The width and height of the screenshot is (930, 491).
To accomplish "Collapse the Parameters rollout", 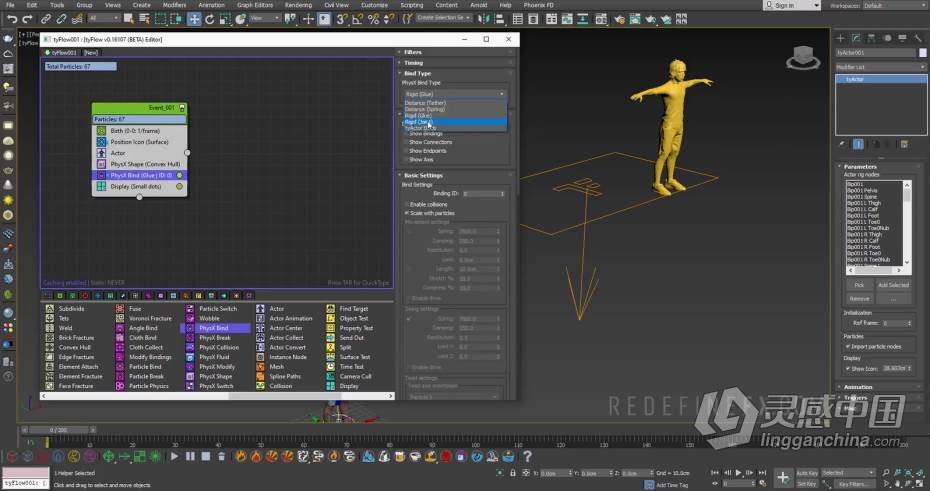I will click(881, 167).
